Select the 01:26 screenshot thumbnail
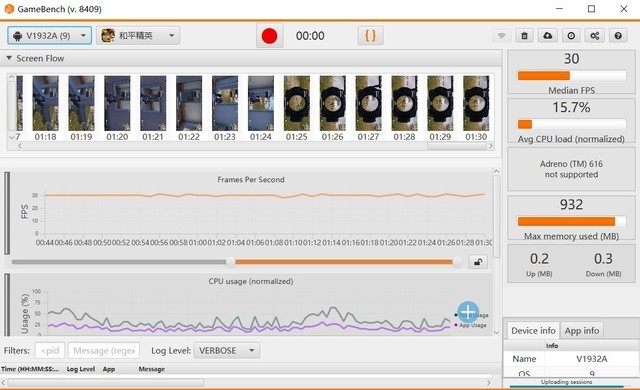Image resolution: width=640 pixels, height=390 pixels. (333, 103)
